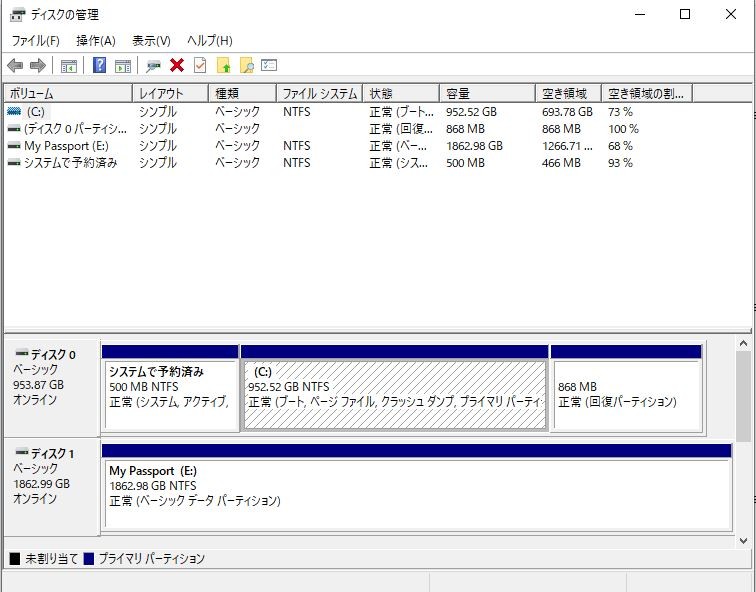
Task: Open Help via question mark icon
Action: [99, 65]
